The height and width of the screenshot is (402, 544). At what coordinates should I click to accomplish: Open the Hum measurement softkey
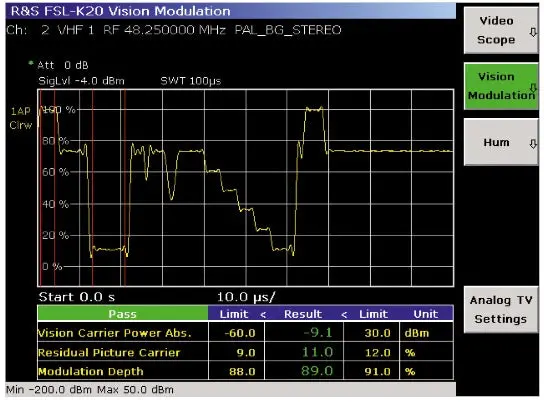[501, 142]
